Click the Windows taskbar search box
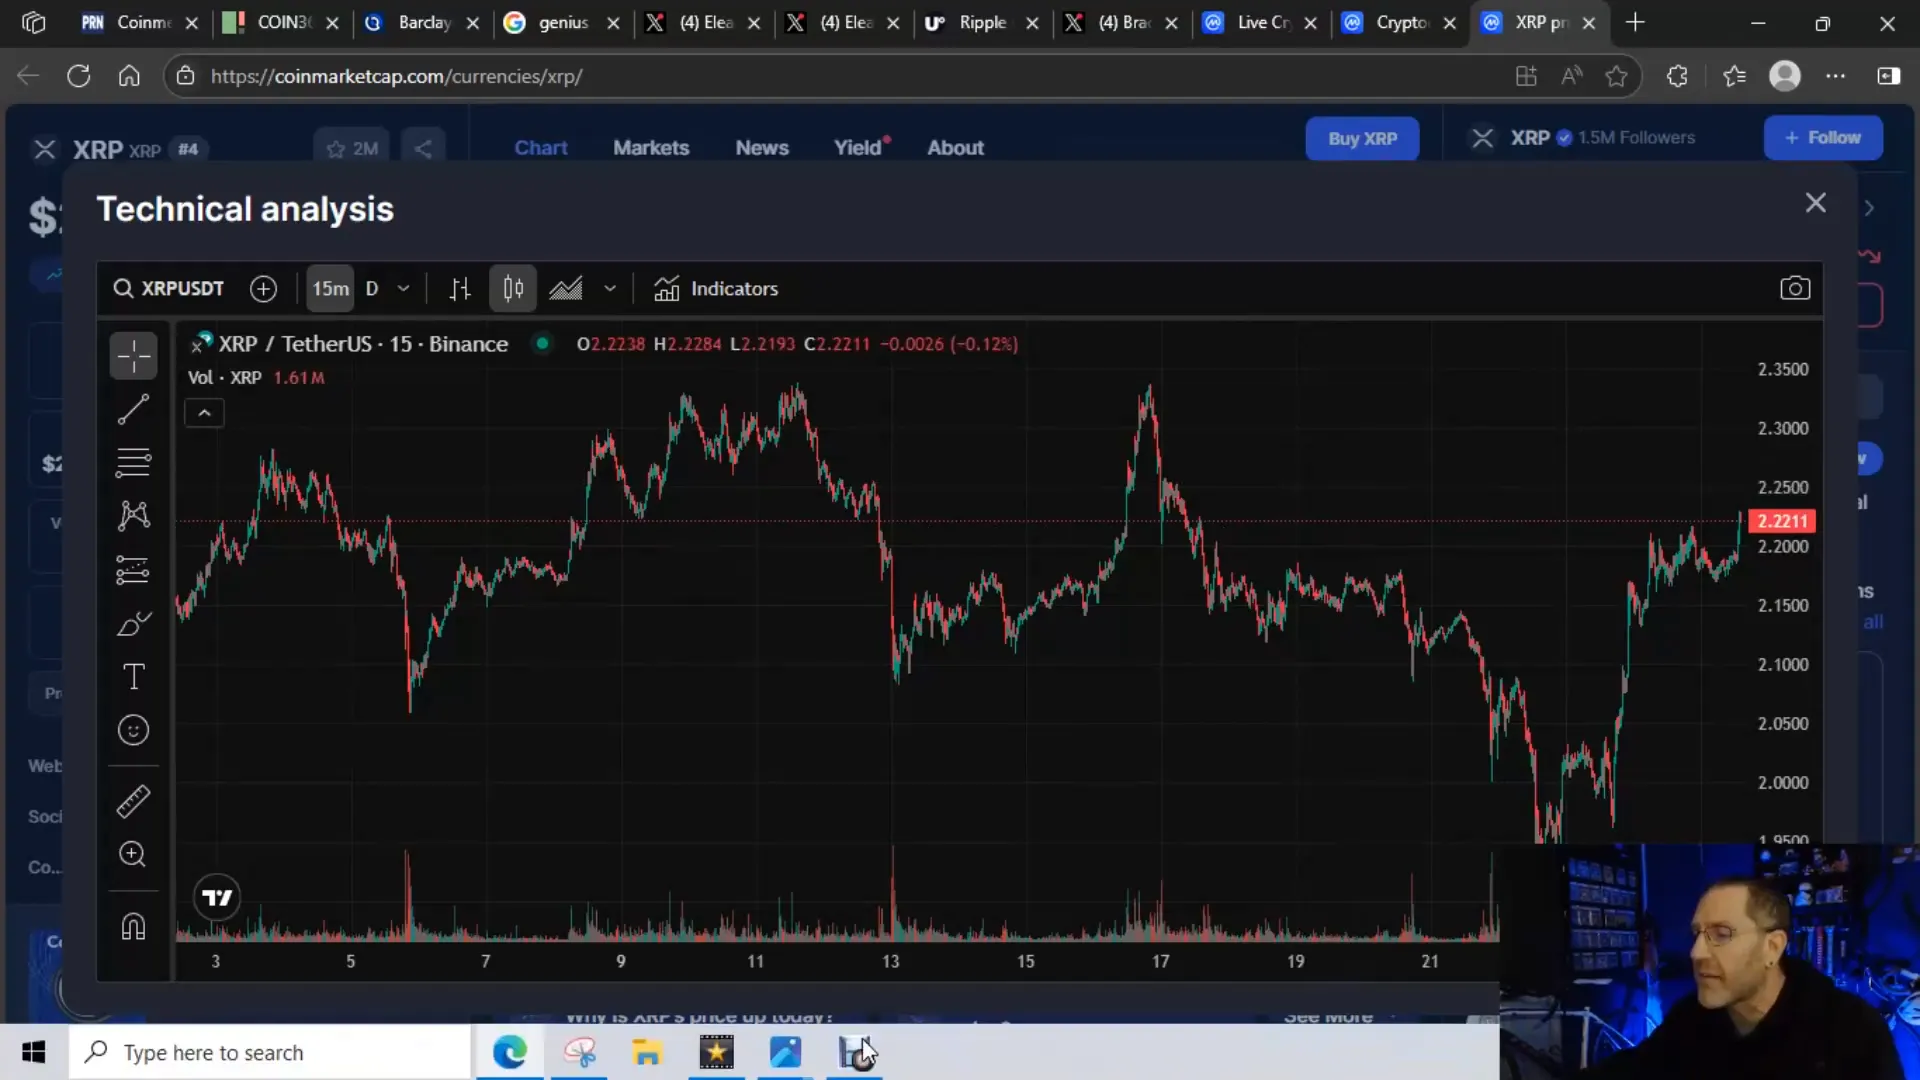The image size is (1920, 1080). point(269,1052)
